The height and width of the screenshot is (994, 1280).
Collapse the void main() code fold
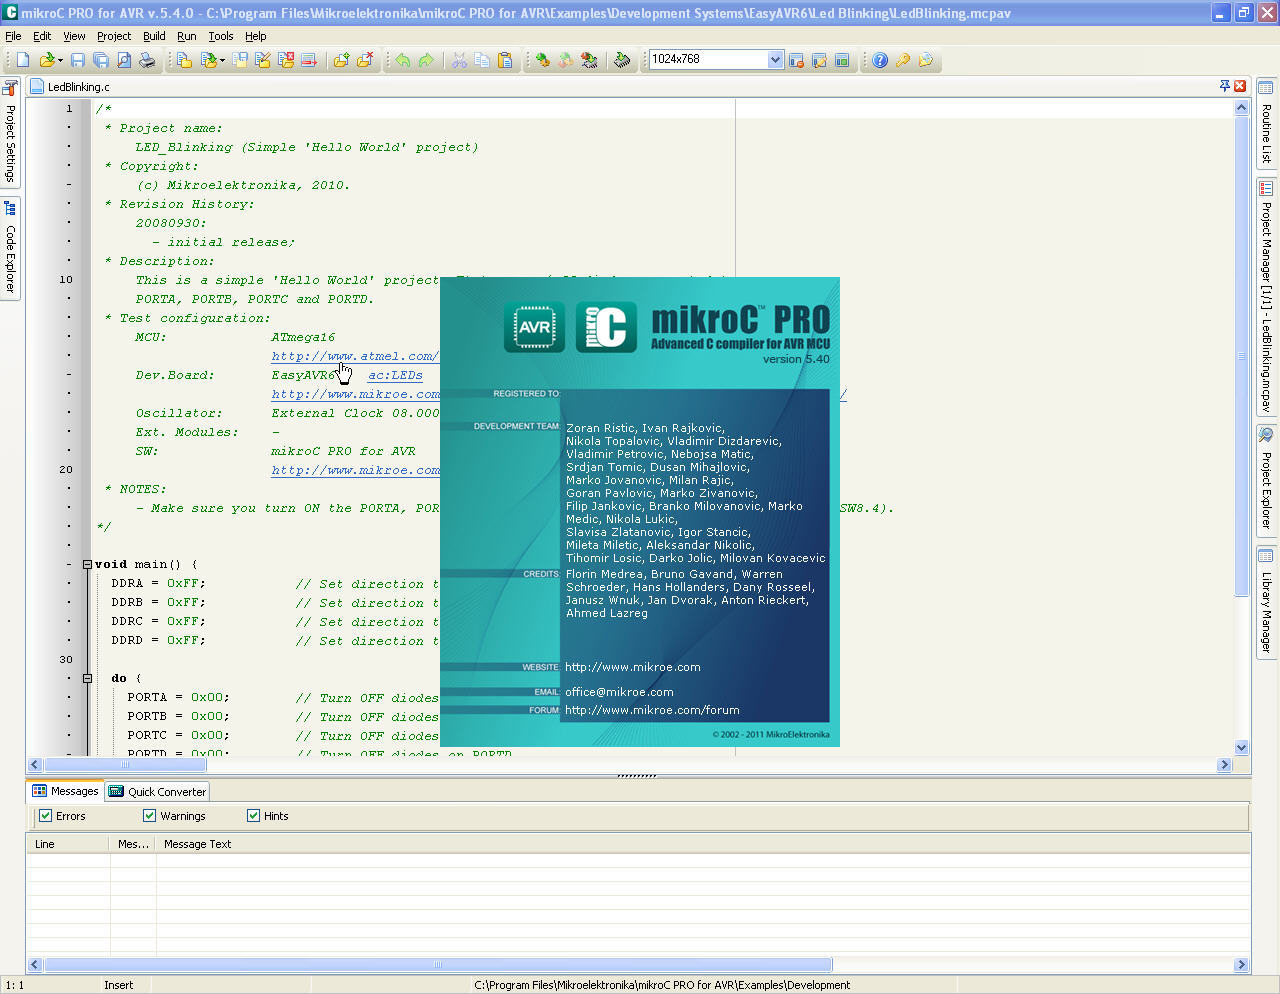tap(87, 564)
